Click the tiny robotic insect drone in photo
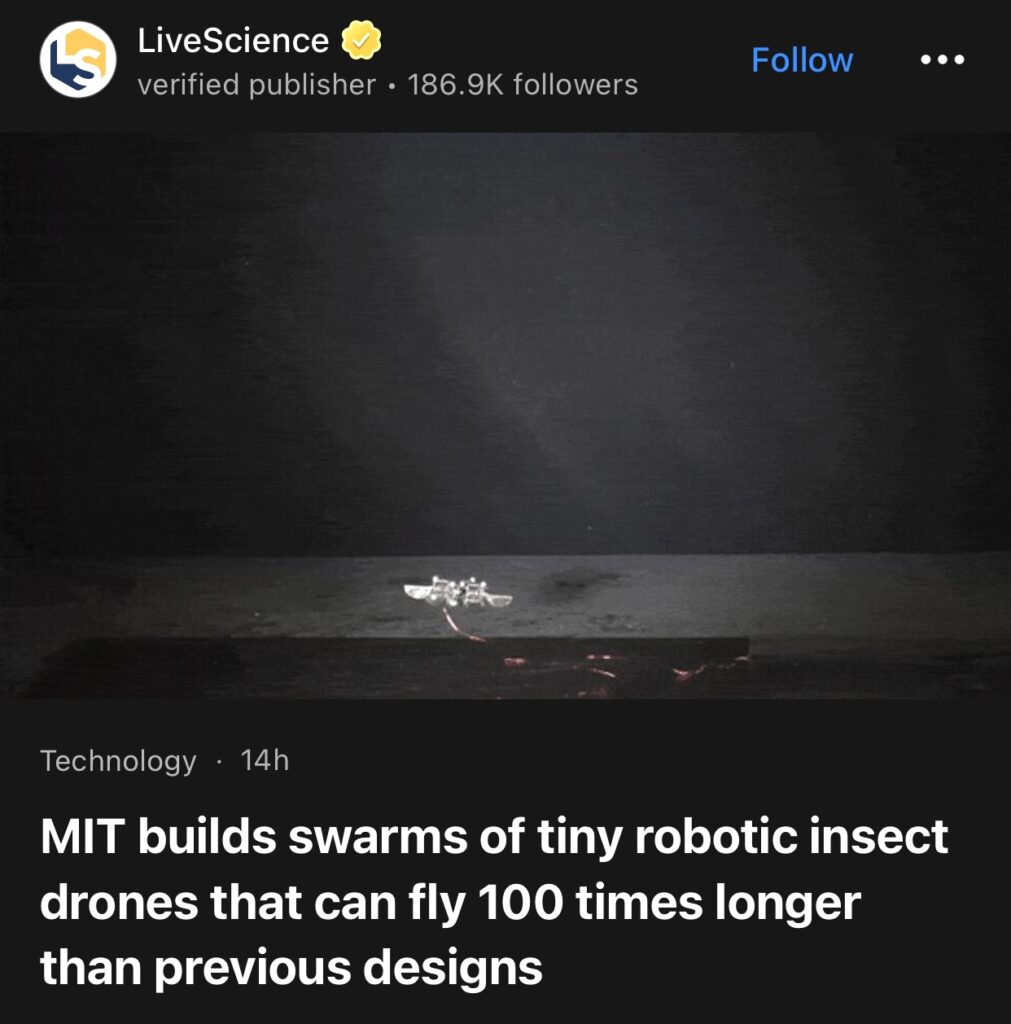The width and height of the screenshot is (1011, 1024). [x=457, y=592]
